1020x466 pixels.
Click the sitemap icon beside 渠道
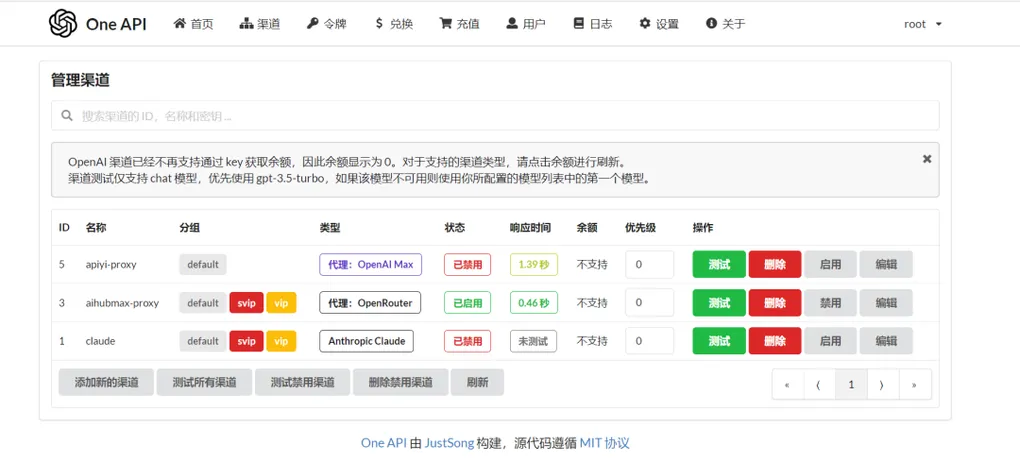[x=246, y=24]
